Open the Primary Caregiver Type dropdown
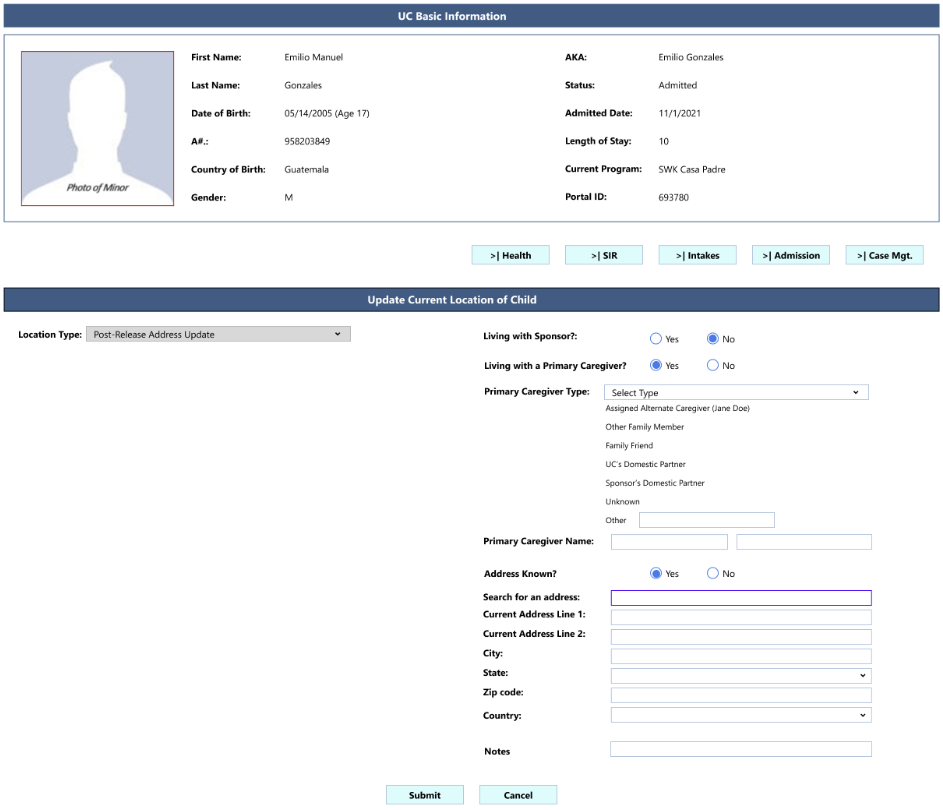Image resolution: width=943 pixels, height=810 pixels. [x=736, y=393]
